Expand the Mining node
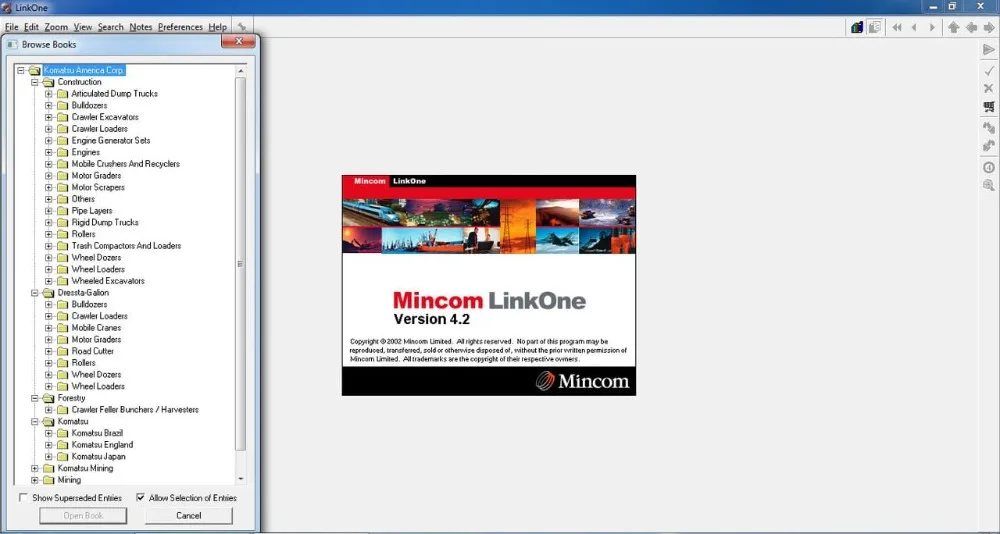The height and width of the screenshot is (534, 1000). [35, 480]
